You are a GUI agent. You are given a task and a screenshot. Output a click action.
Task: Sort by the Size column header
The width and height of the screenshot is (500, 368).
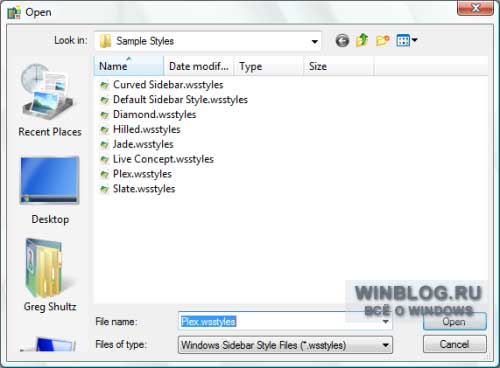click(339, 66)
